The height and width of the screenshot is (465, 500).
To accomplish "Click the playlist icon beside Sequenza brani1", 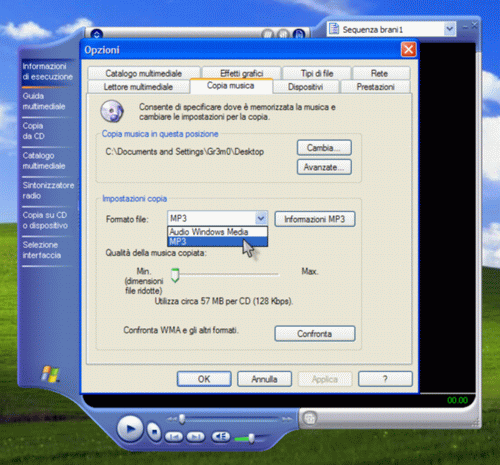I will point(334,29).
